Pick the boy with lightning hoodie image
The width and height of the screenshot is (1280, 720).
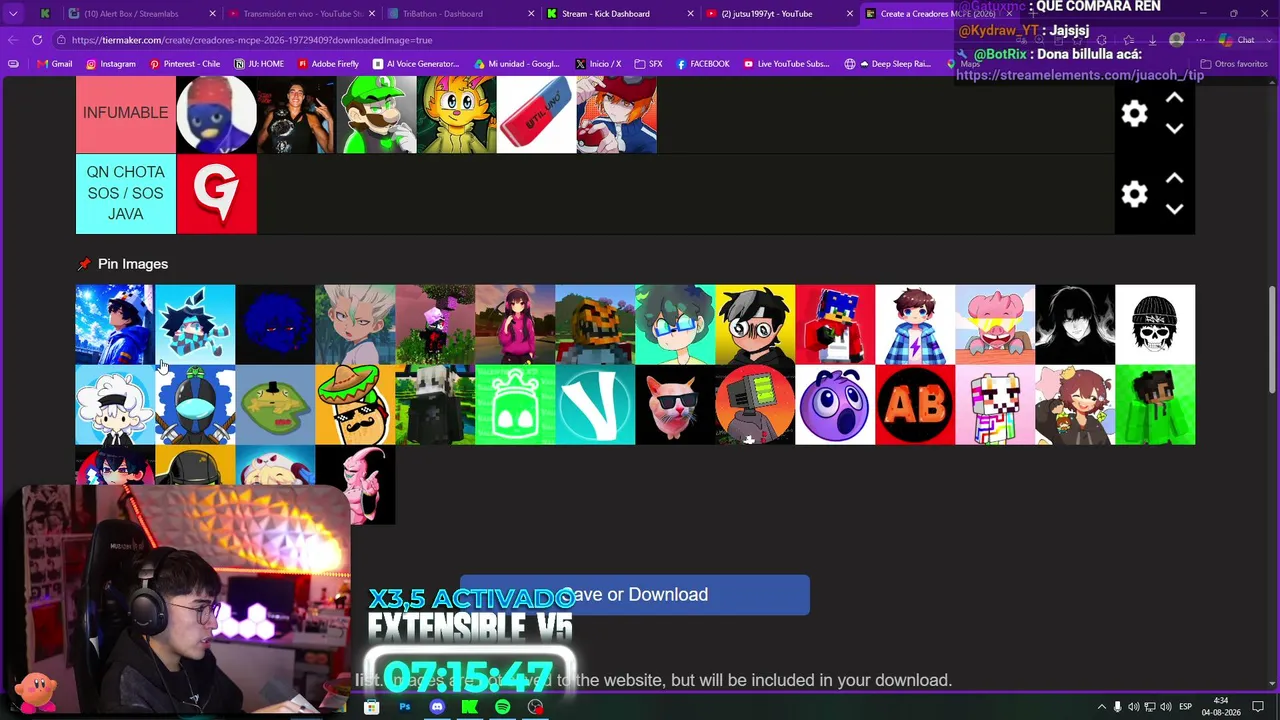click(x=915, y=325)
